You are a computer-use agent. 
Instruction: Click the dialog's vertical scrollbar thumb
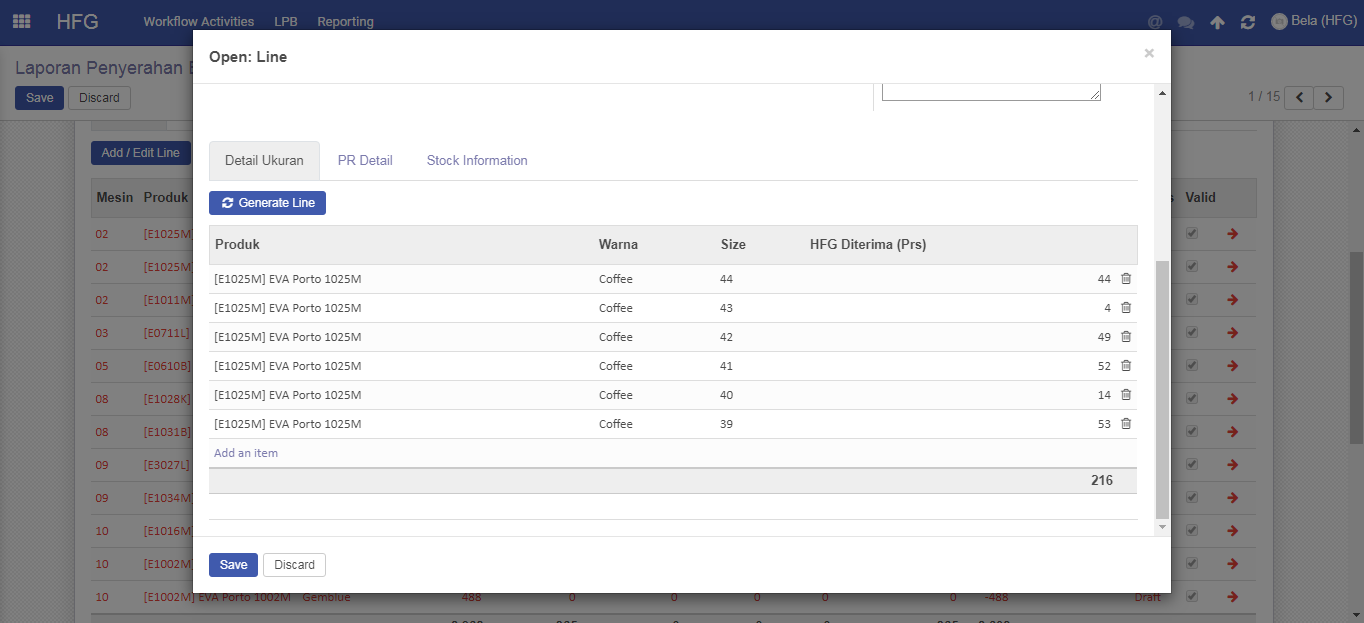tap(1161, 390)
